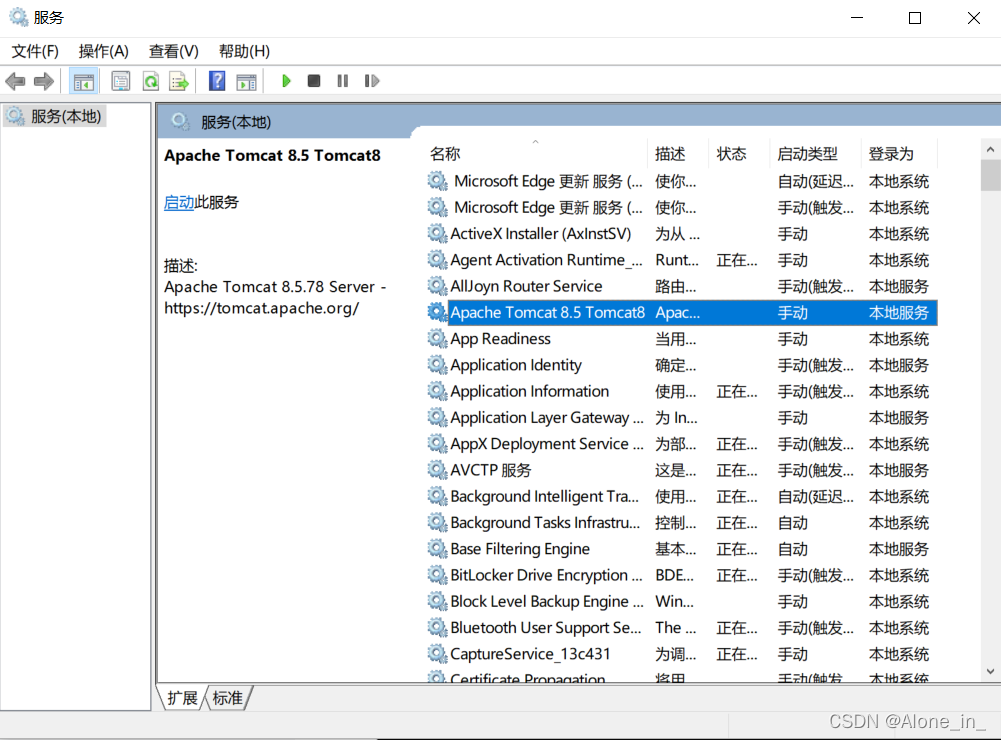Select Background Tasks Infrastructure service row
Viewport: 1001px width, 740px height.
click(682, 522)
